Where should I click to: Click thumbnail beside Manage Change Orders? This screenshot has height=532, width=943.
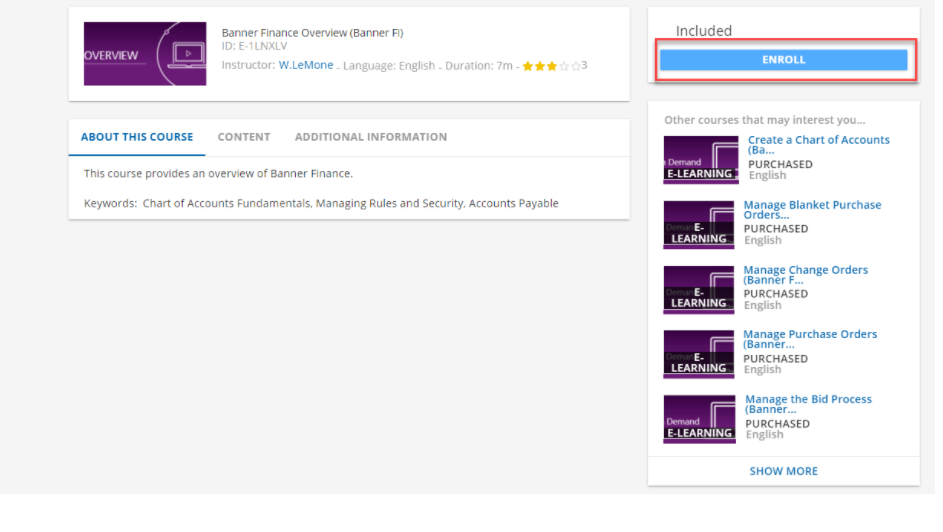(698, 289)
